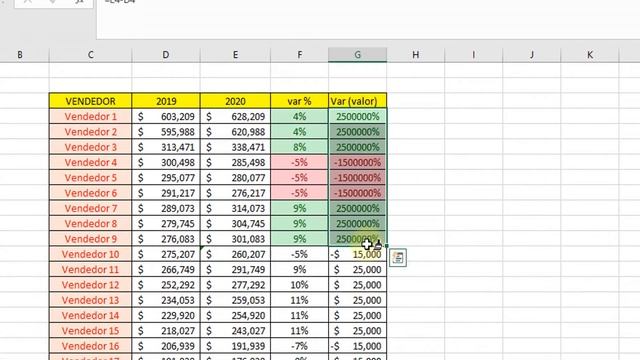Select column B header
640x360 pixels.
20,55
